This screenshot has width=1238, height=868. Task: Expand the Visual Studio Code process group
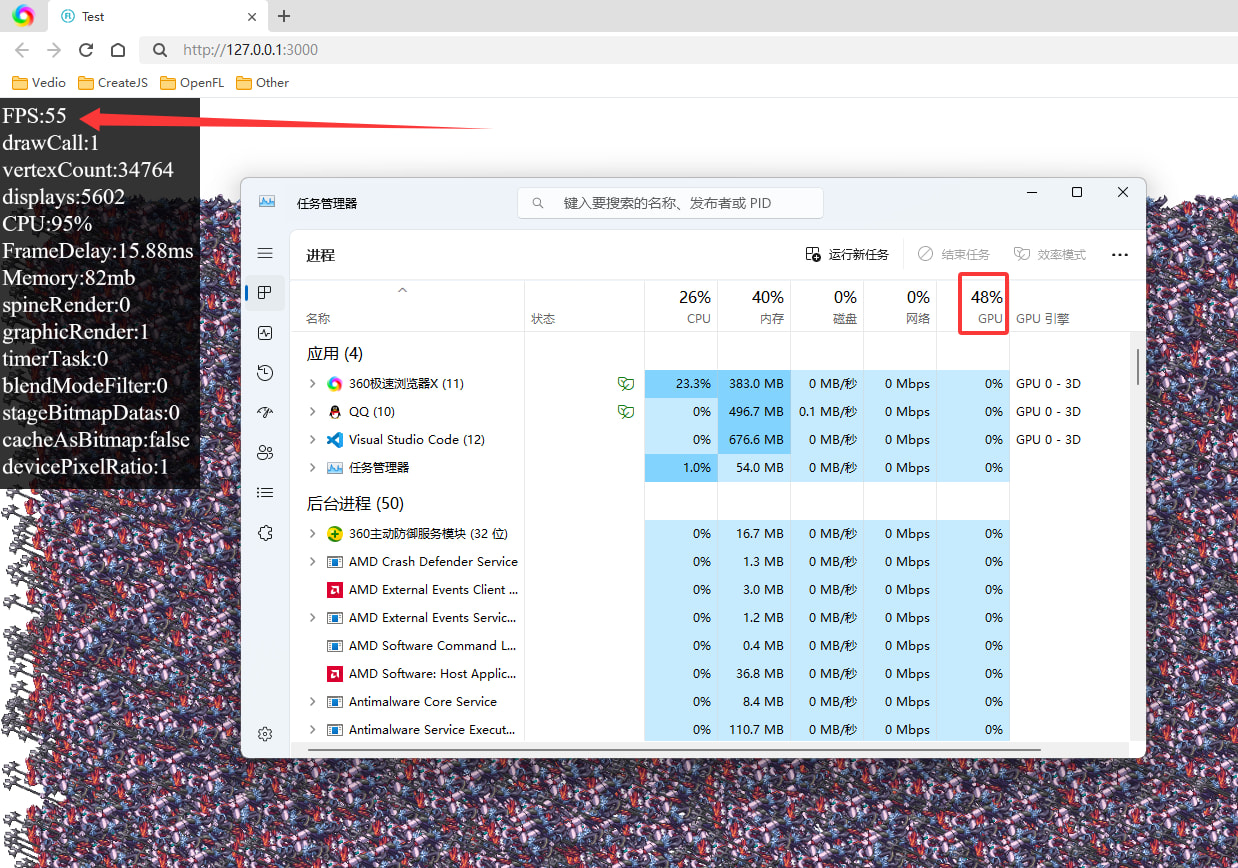[x=313, y=440]
